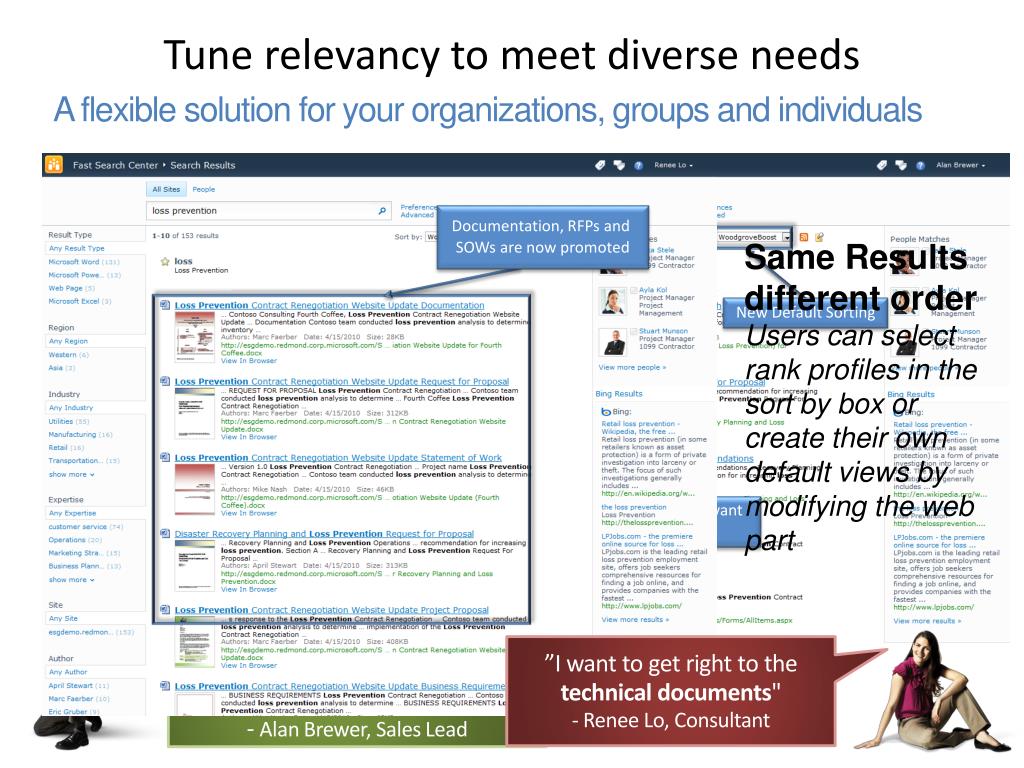Filter by Microsoft Excel result type
Image resolution: width=1024 pixels, height=768 pixels.
coord(80,301)
